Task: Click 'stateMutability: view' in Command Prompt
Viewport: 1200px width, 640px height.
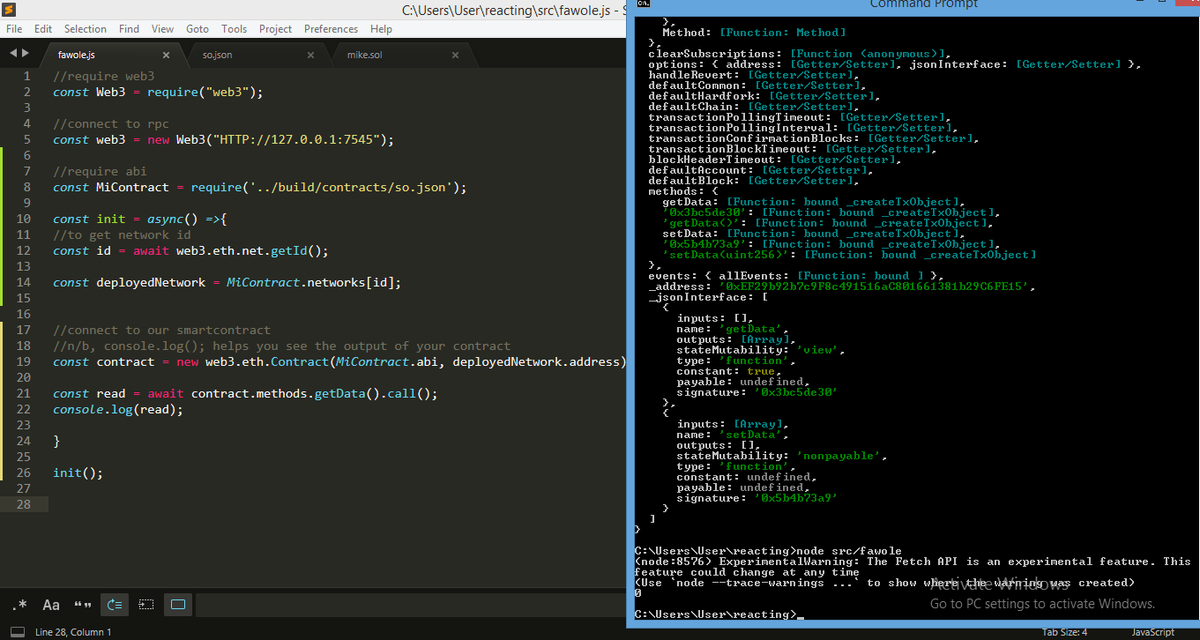Action: coord(761,350)
